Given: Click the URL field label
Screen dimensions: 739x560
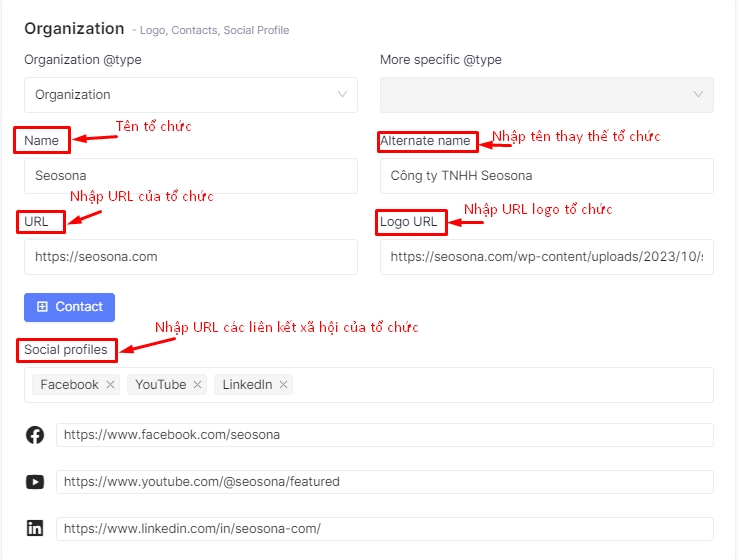Looking at the screenshot, I should 36,222.
